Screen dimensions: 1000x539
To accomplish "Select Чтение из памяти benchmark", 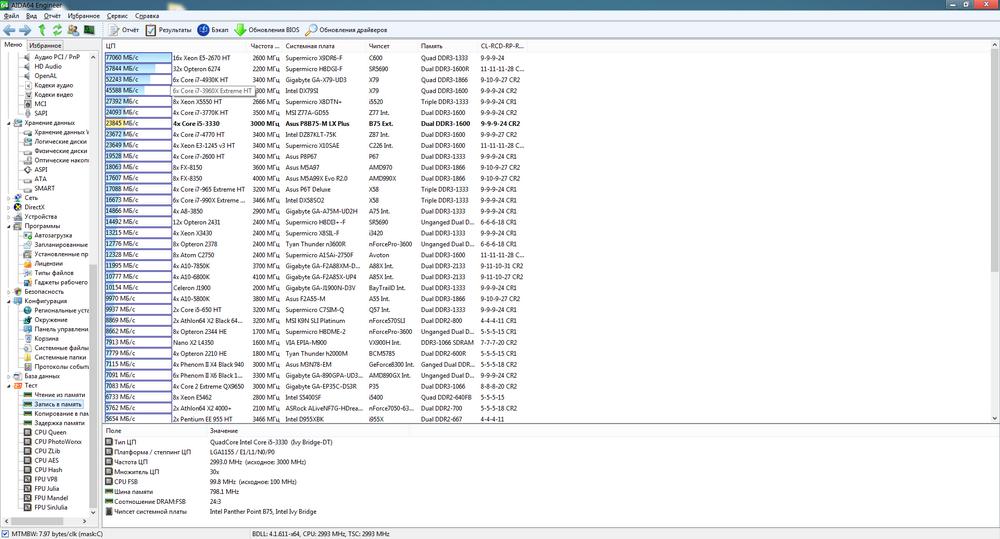I will 59,395.
